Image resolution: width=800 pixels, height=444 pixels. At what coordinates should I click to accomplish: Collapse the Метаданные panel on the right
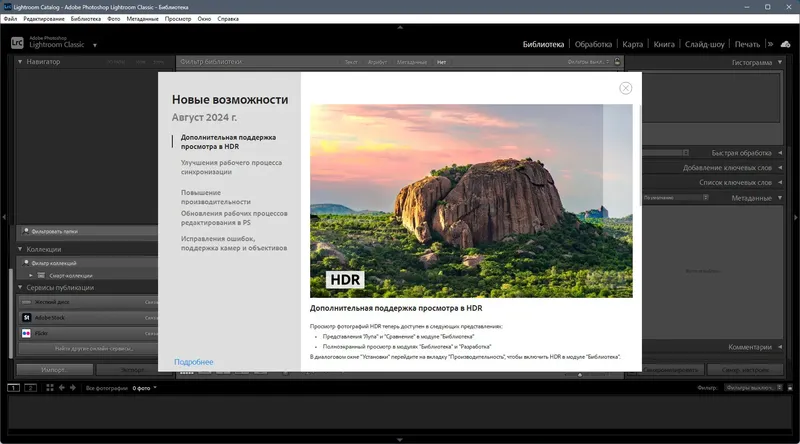pyautogui.click(x=780, y=198)
